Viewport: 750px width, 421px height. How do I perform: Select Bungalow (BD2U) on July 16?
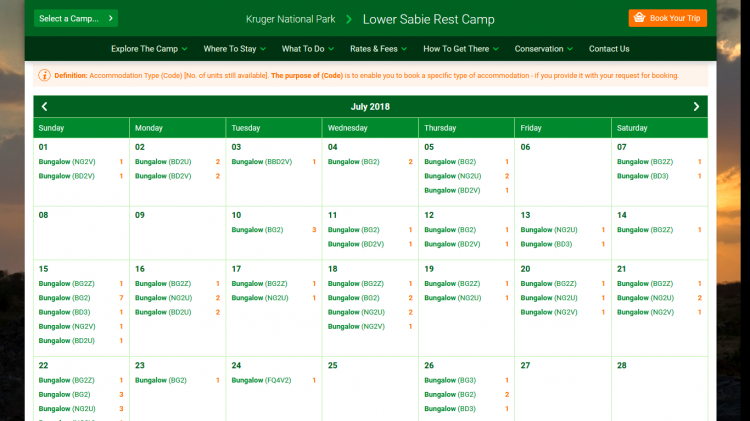(x=163, y=312)
